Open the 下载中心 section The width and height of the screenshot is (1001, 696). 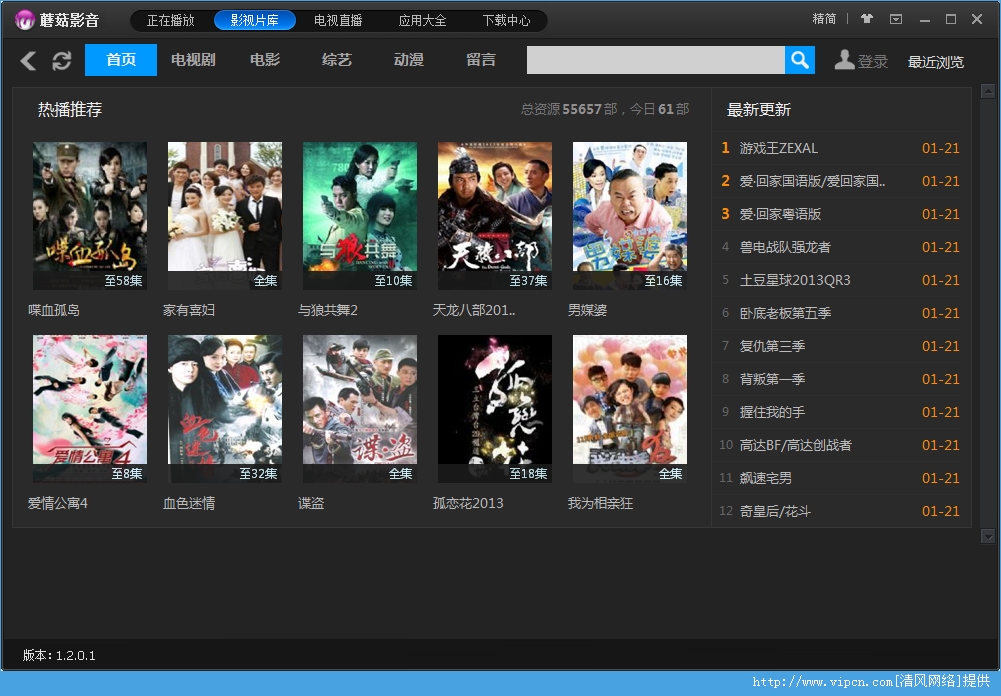coord(505,19)
